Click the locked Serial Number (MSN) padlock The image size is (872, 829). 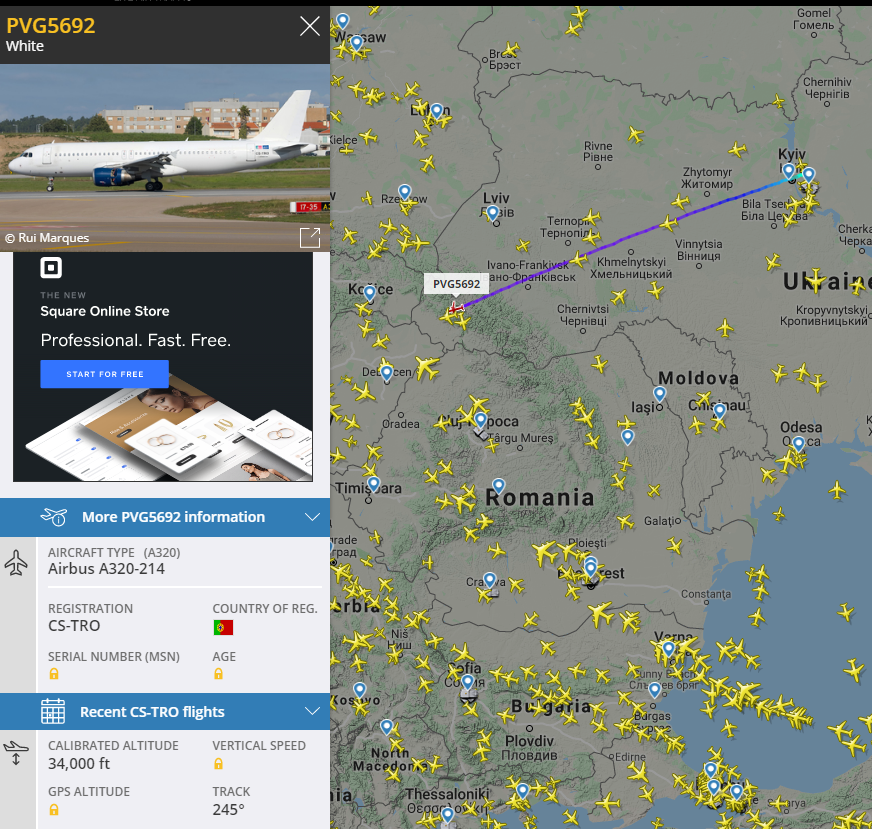click(54, 674)
